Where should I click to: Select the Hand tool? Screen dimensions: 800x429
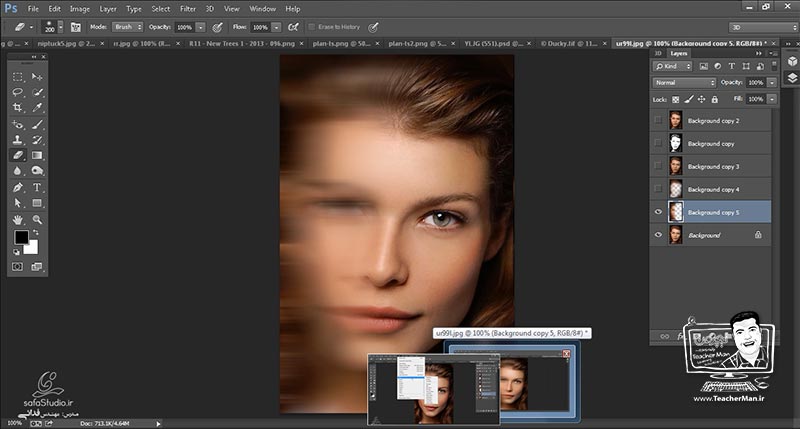[18, 219]
